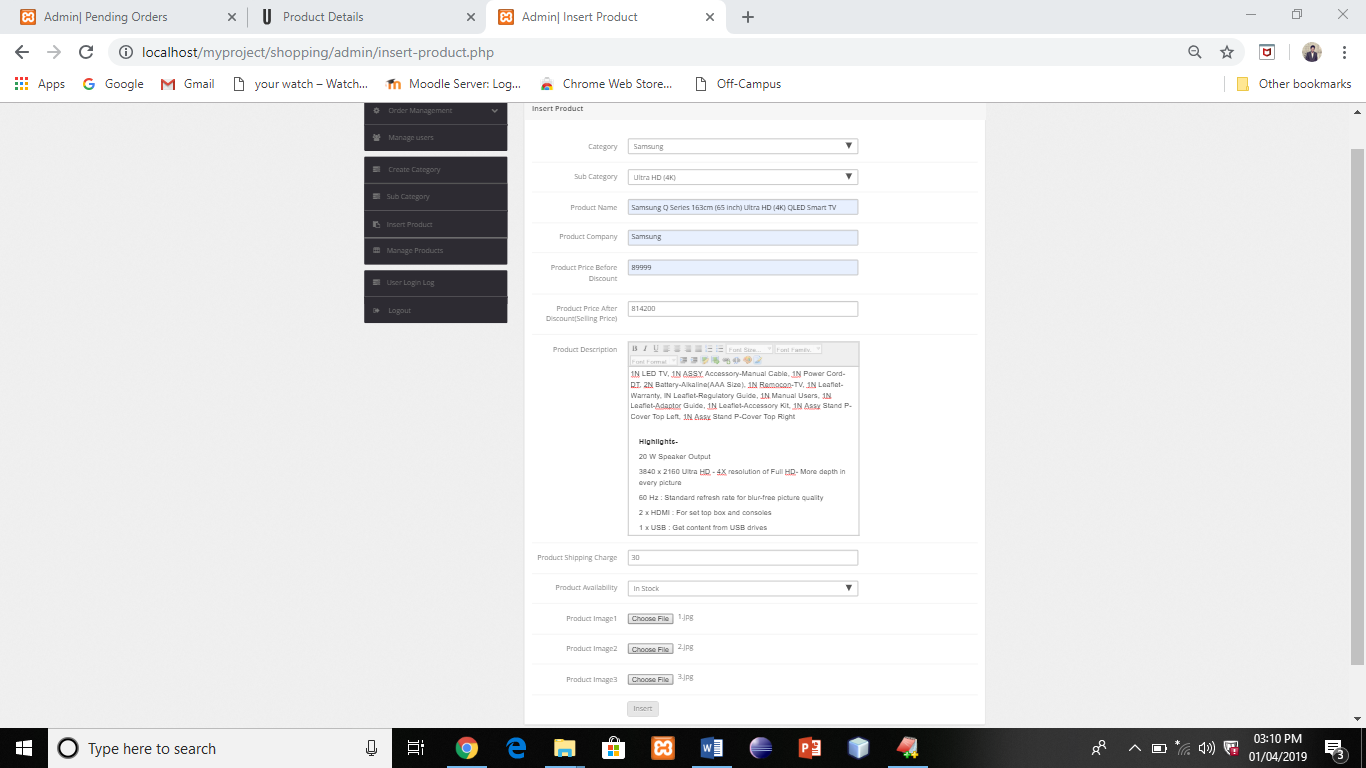Center align description text
The image size is (1366, 768).
(677, 348)
